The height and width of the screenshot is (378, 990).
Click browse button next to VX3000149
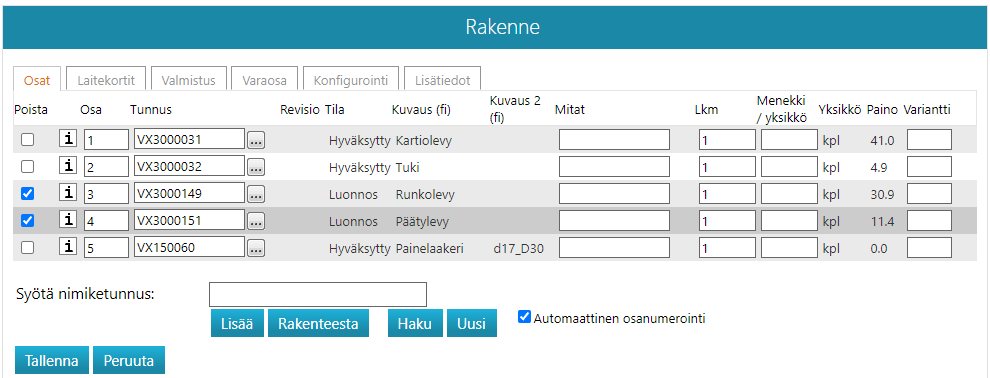pos(256,195)
